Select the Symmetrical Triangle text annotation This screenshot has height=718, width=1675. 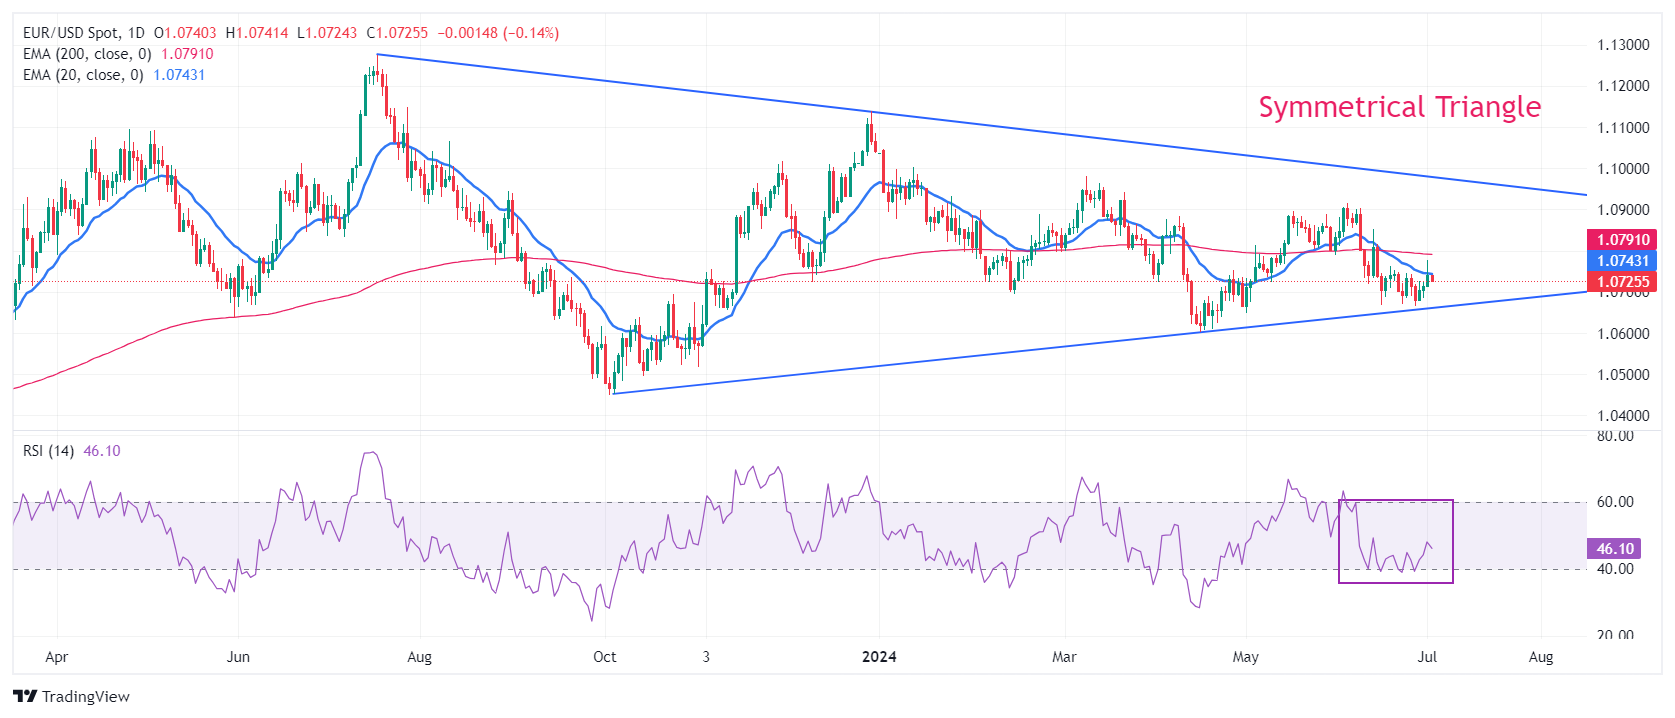coord(1399,107)
